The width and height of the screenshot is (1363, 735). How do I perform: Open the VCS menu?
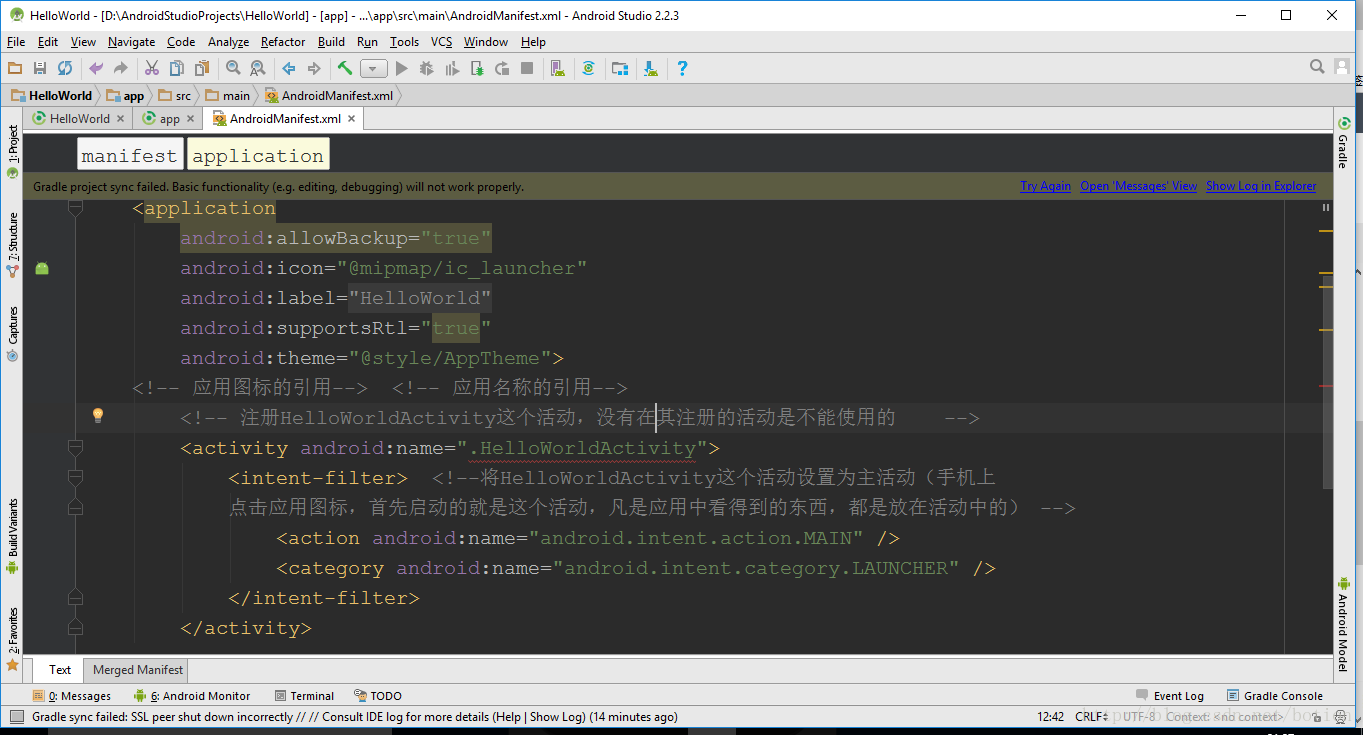pyautogui.click(x=442, y=42)
